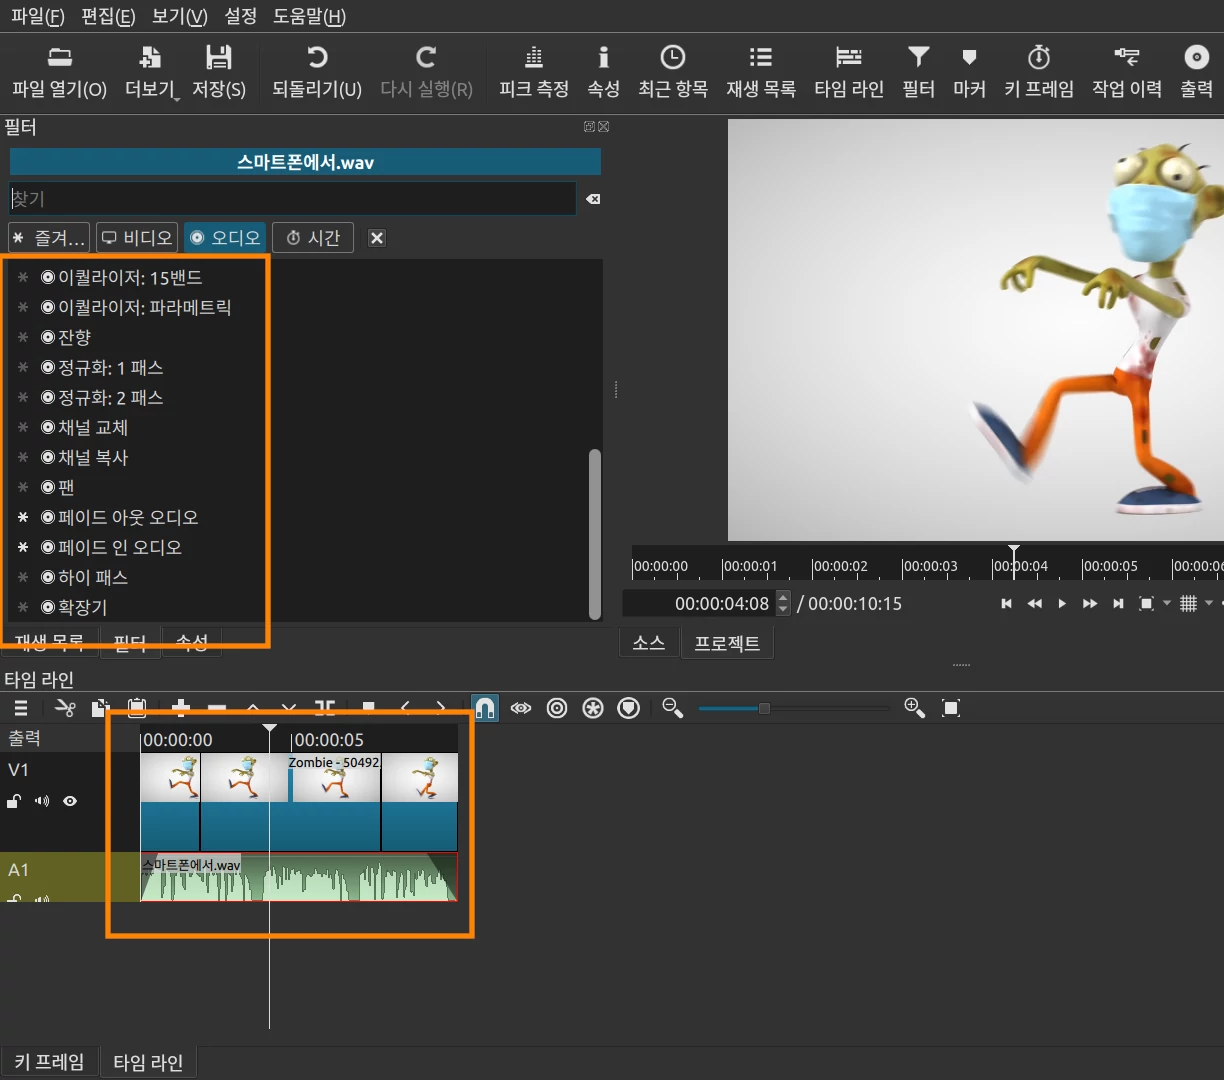Image resolution: width=1224 pixels, height=1080 pixels.
Task: Toggle ripple markers
Action: pyautogui.click(x=629, y=708)
